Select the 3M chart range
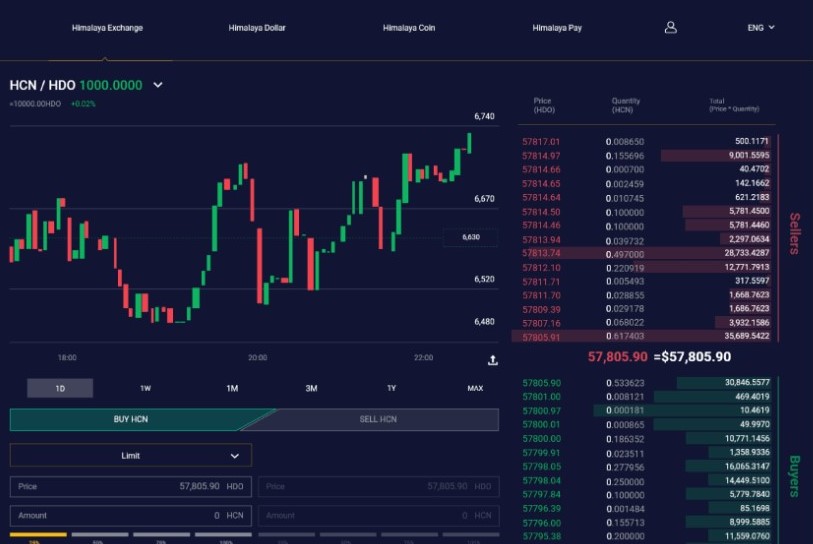The width and height of the screenshot is (813, 544). click(x=311, y=388)
